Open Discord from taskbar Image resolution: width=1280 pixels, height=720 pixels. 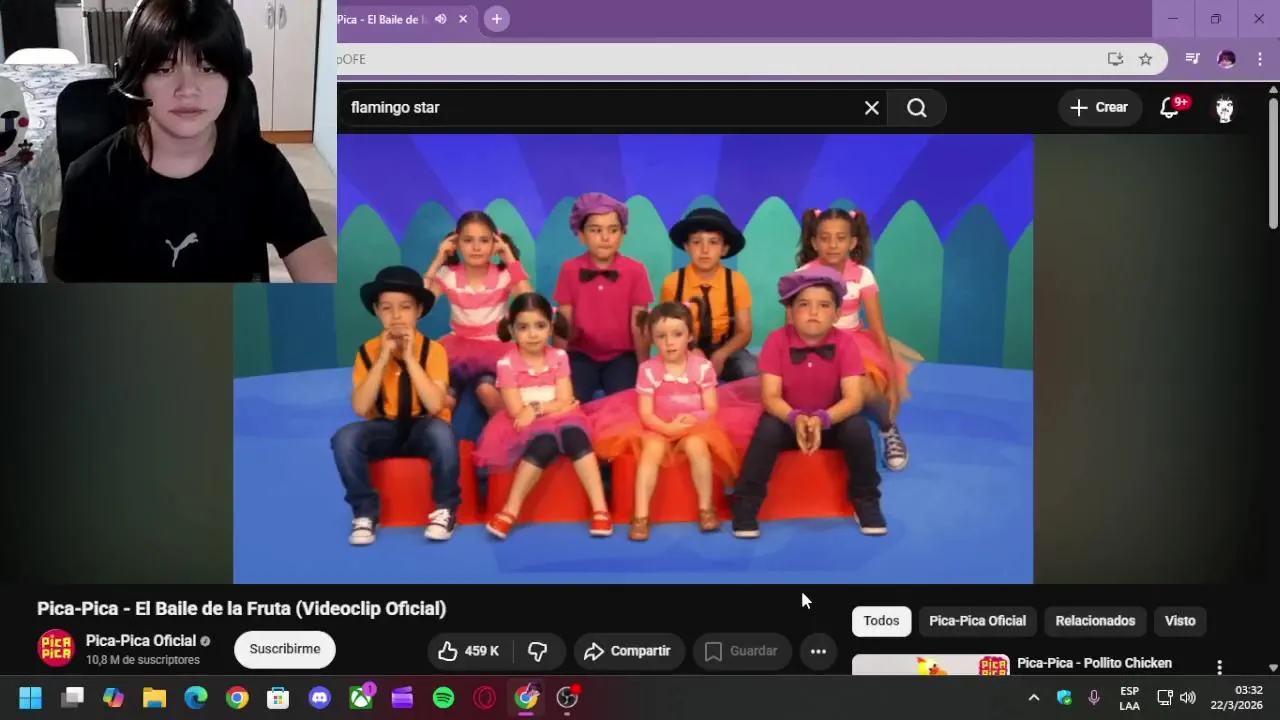[x=320, y=698]
